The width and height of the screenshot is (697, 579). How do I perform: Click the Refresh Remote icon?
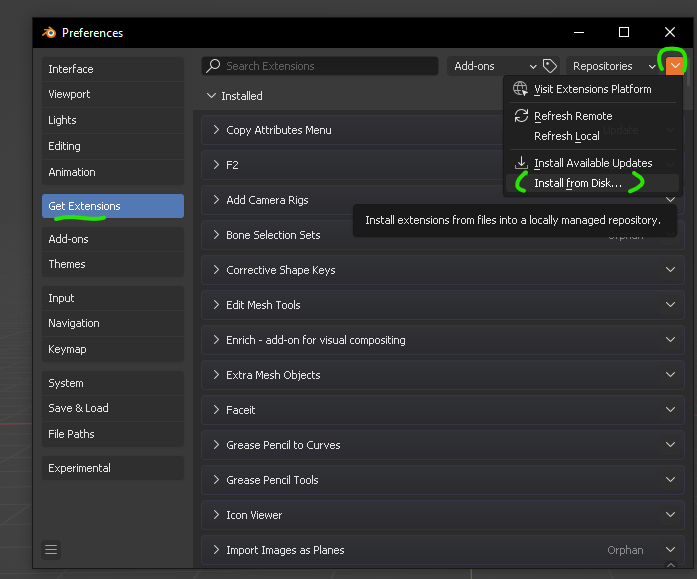click(521, 116)
